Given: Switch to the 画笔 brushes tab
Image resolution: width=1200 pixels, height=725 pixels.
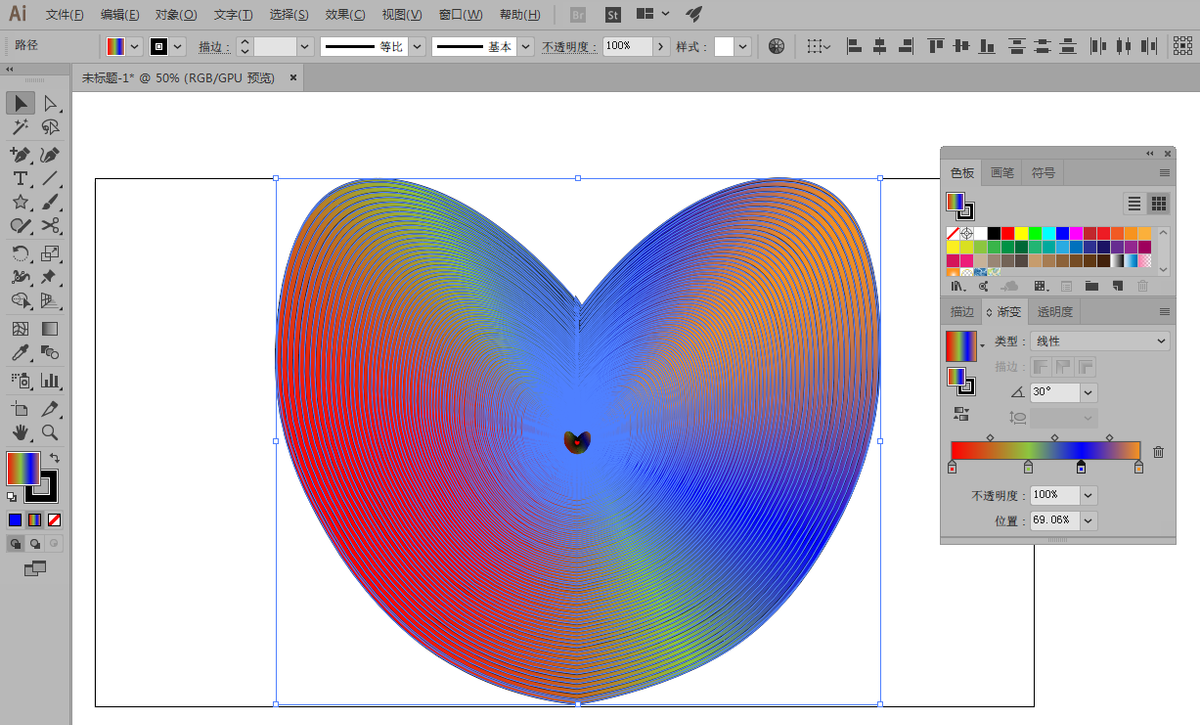Looking at the screenshot, I should [1002, 172].
